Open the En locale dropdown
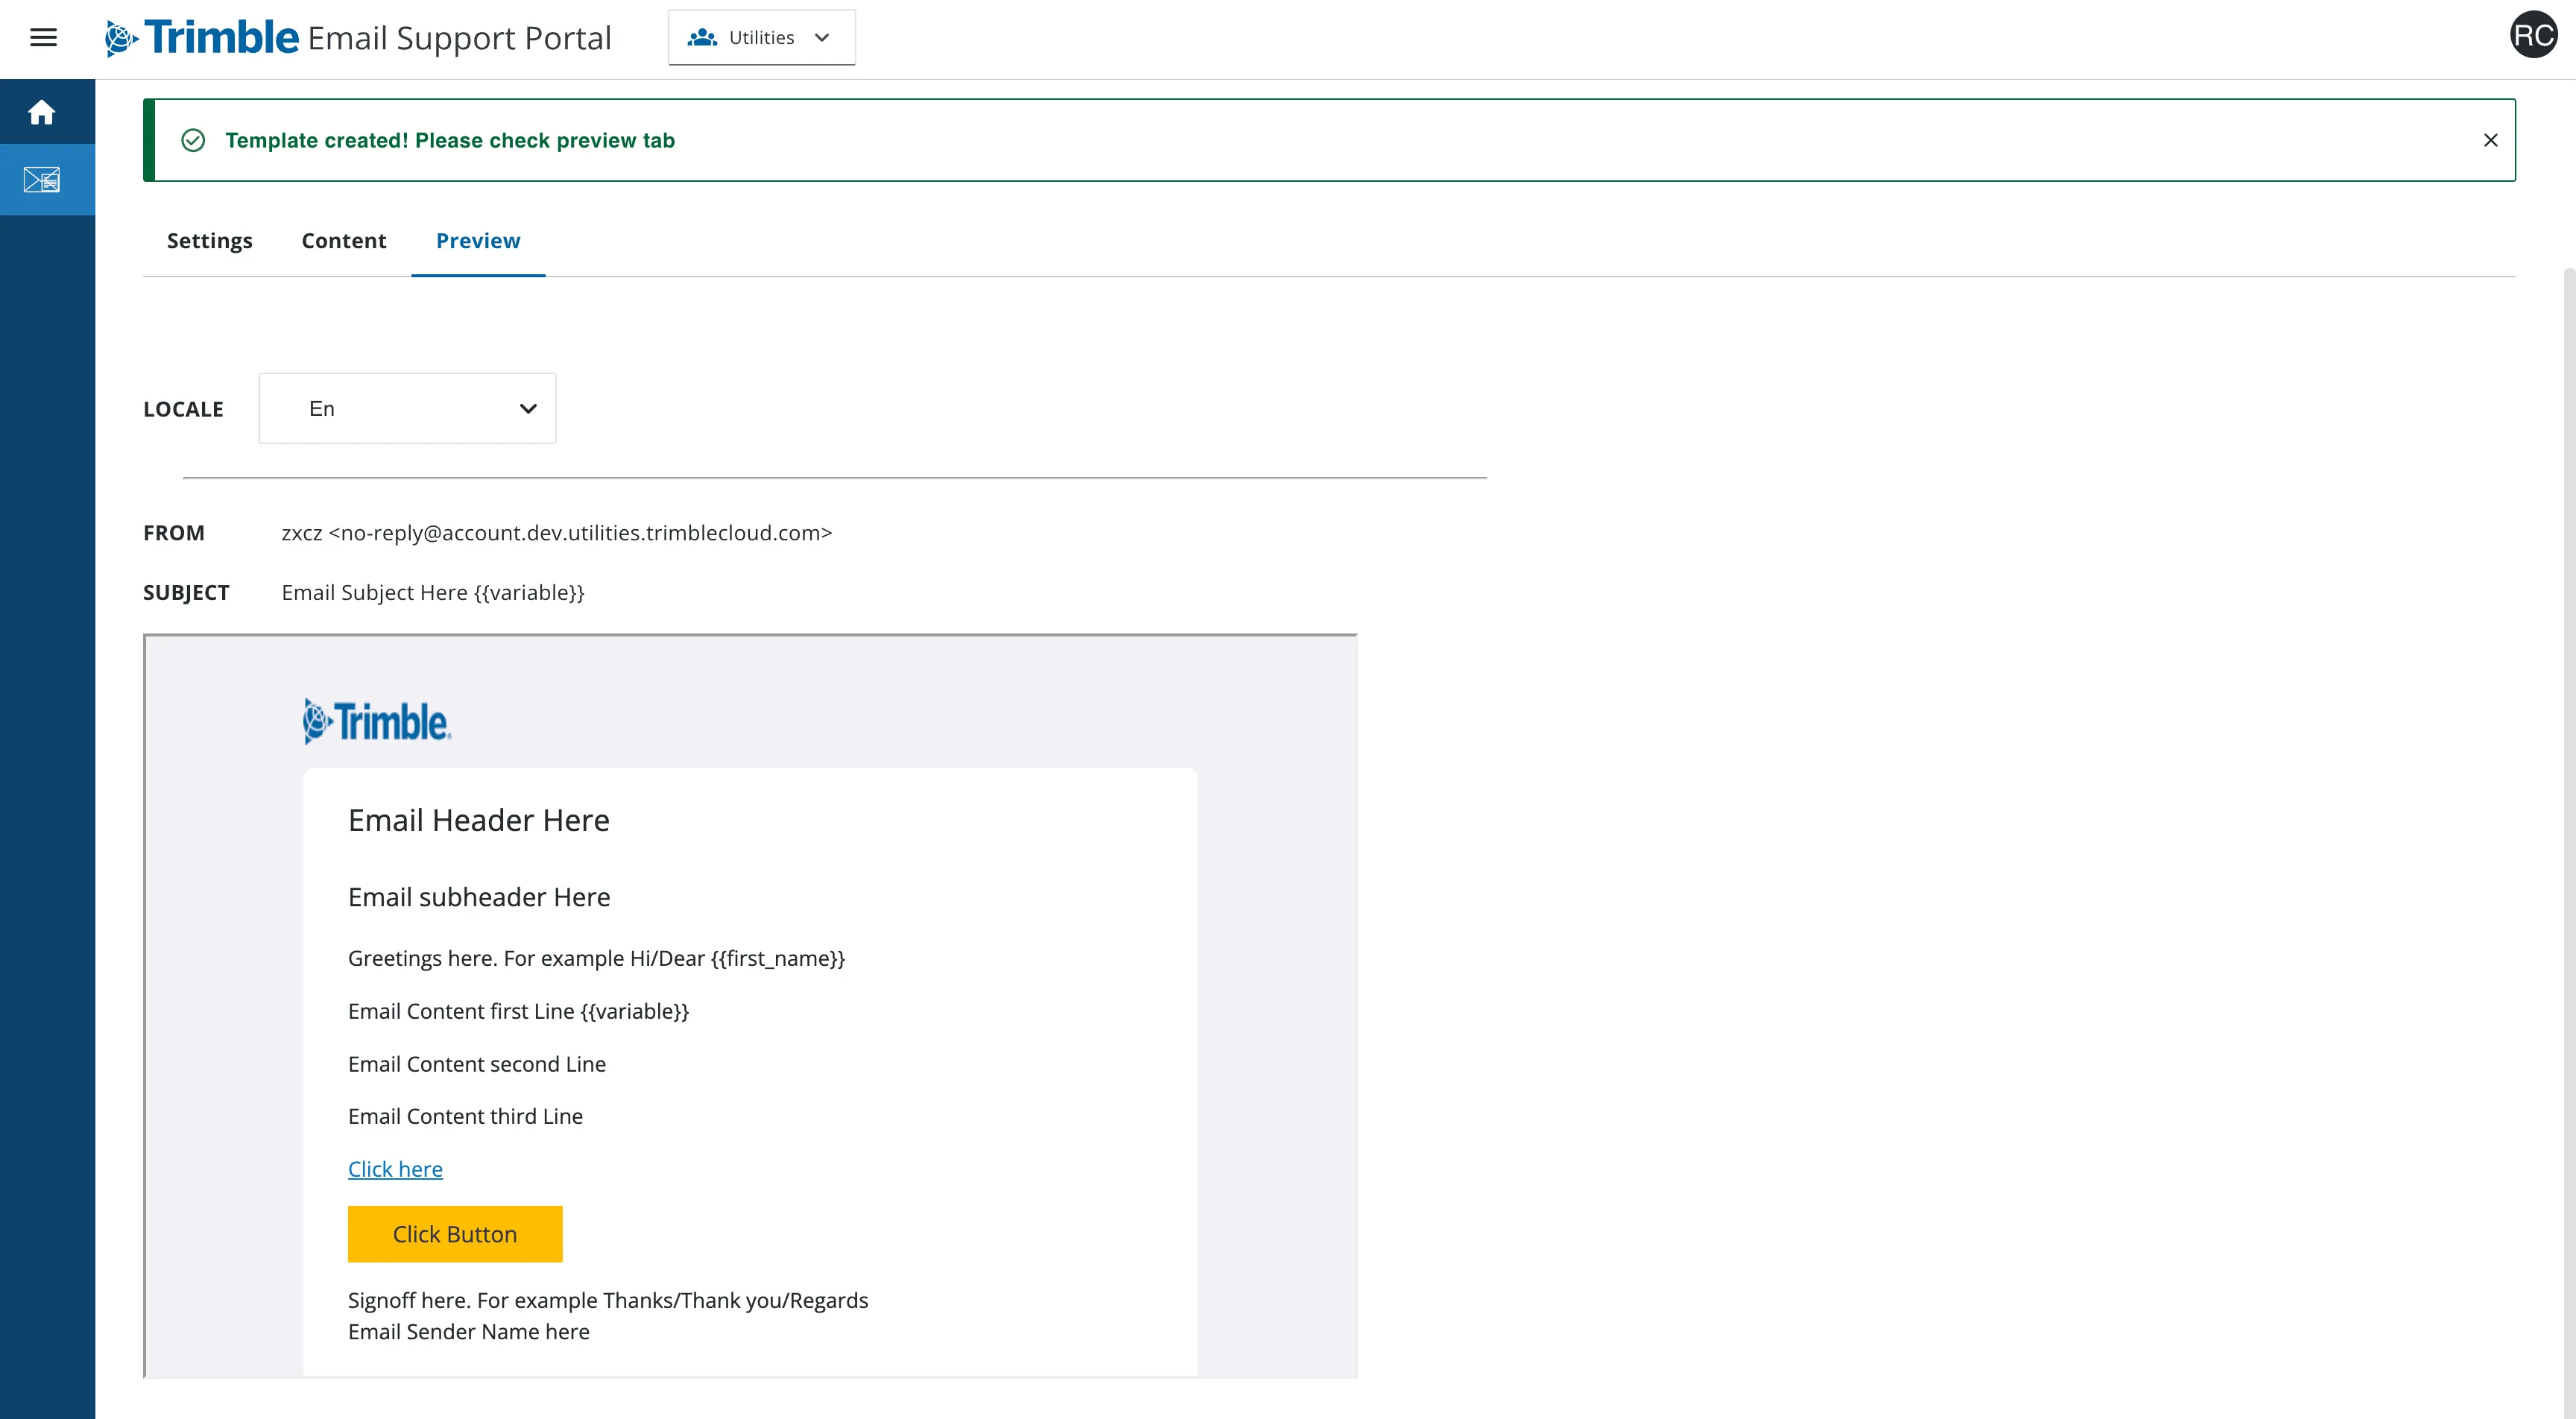The image size is (2576, 1419). click(407, 408)
